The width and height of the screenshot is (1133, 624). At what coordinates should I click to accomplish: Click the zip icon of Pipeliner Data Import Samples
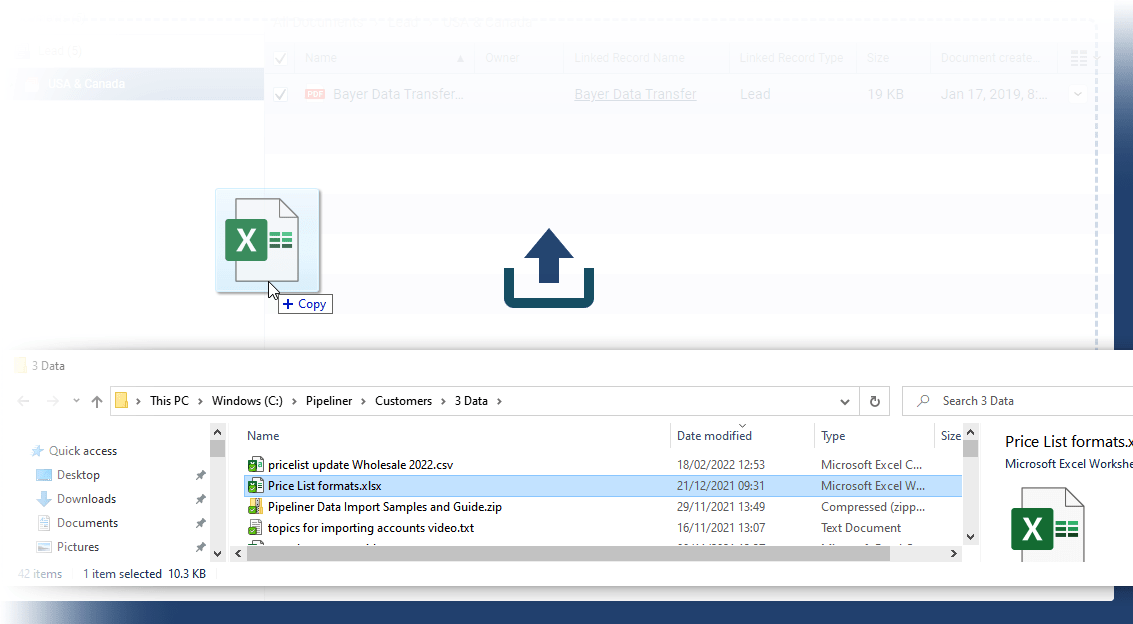click(x=255, y=507)
